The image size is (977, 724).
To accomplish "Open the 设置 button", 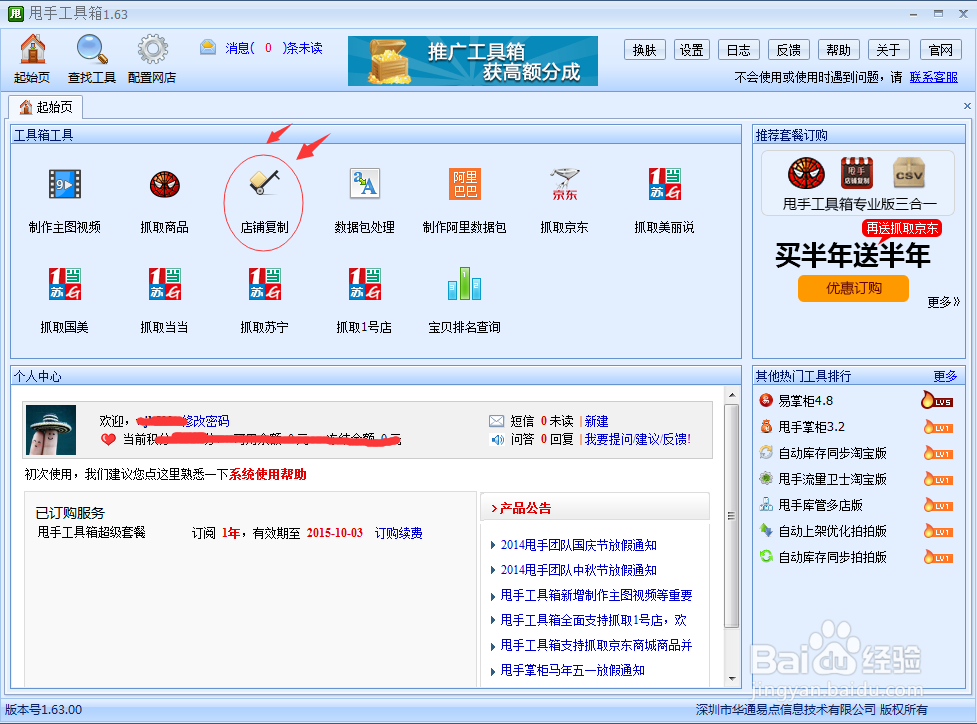I will 692,50.
